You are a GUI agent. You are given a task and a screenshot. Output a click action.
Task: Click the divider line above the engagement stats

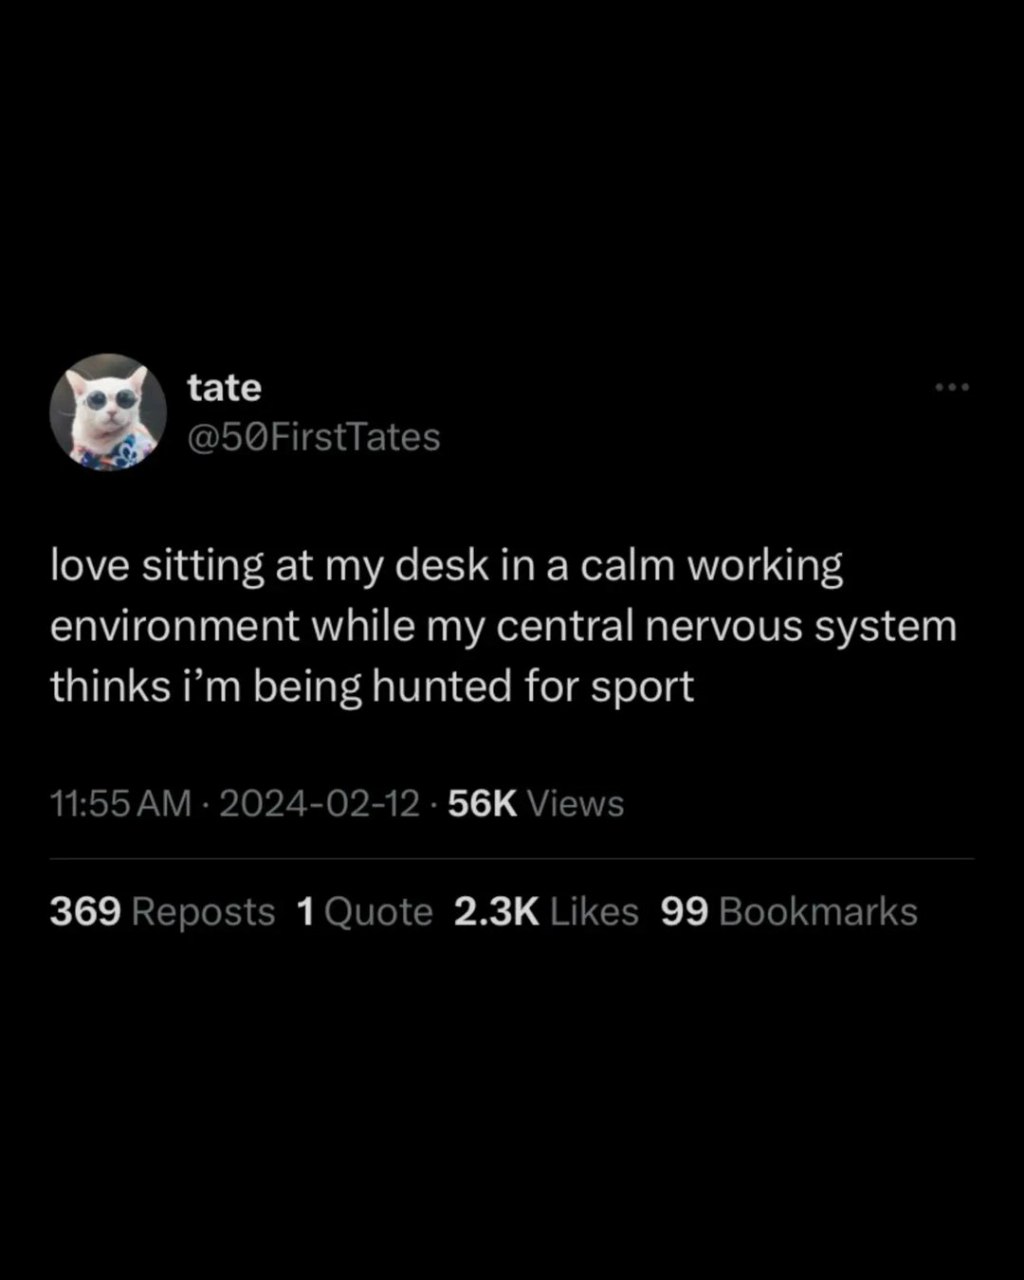(512, 858)
